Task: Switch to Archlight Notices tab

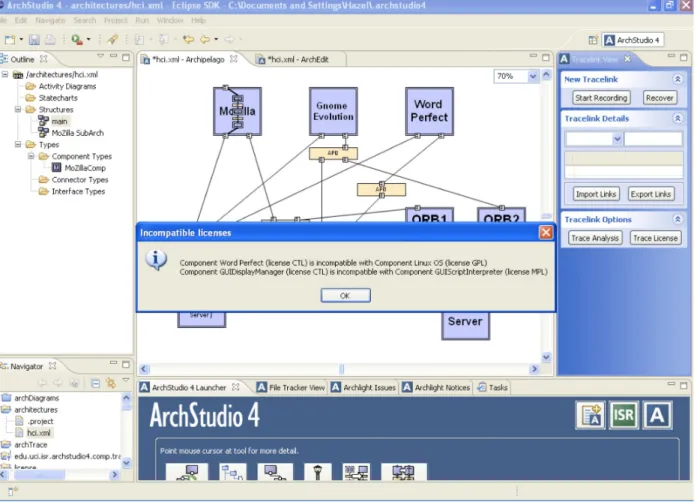Action: pos(437,388)
